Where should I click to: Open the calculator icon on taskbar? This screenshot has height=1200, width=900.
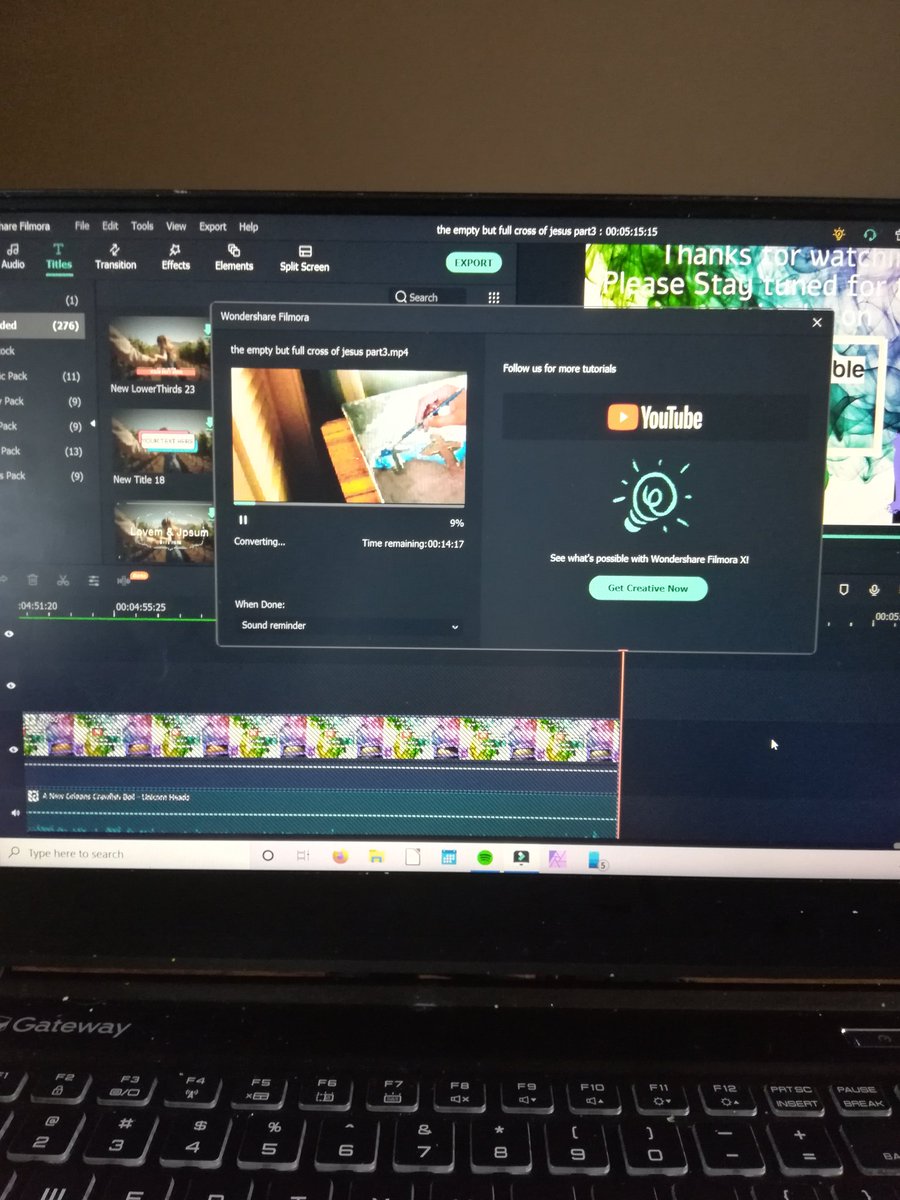click(449, 857)
